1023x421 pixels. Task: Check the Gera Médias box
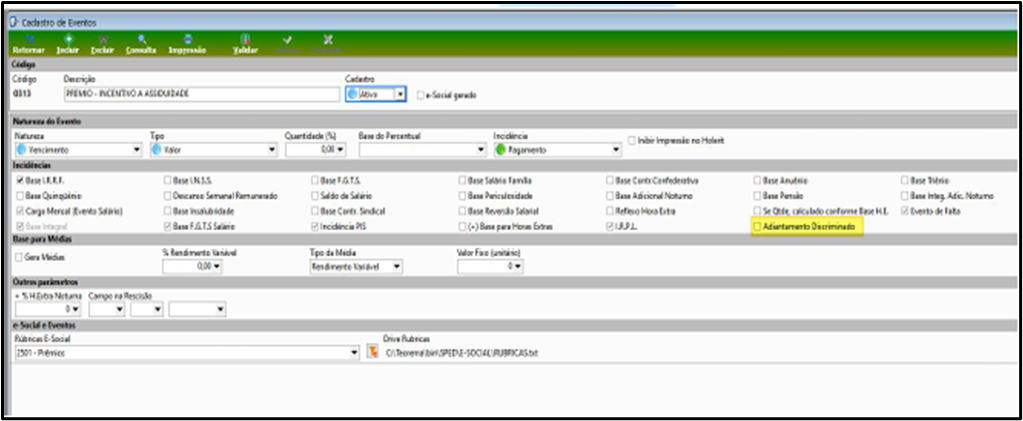pos(19,257)
